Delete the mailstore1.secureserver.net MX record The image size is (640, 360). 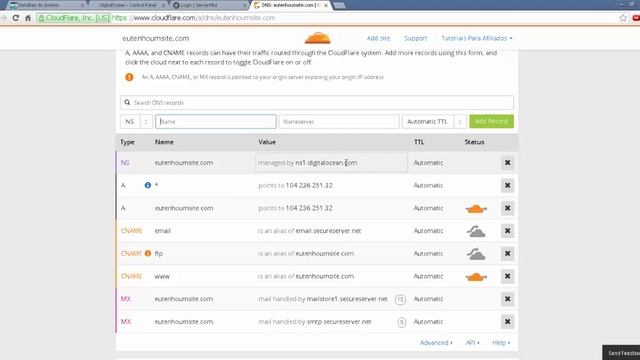click(507, 299)
